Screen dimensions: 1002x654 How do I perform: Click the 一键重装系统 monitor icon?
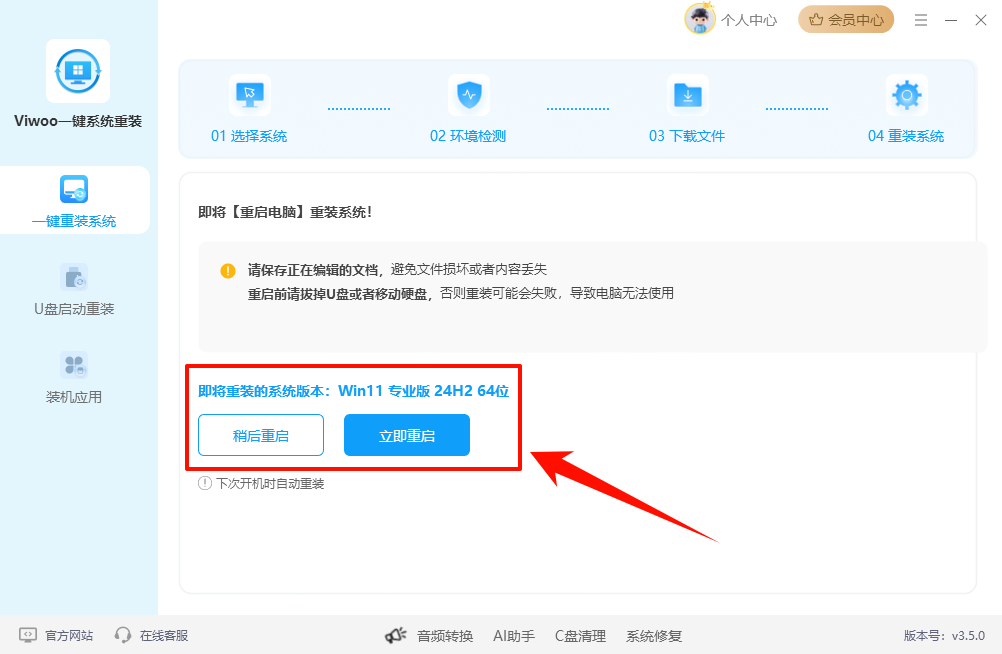click(74, 189)
